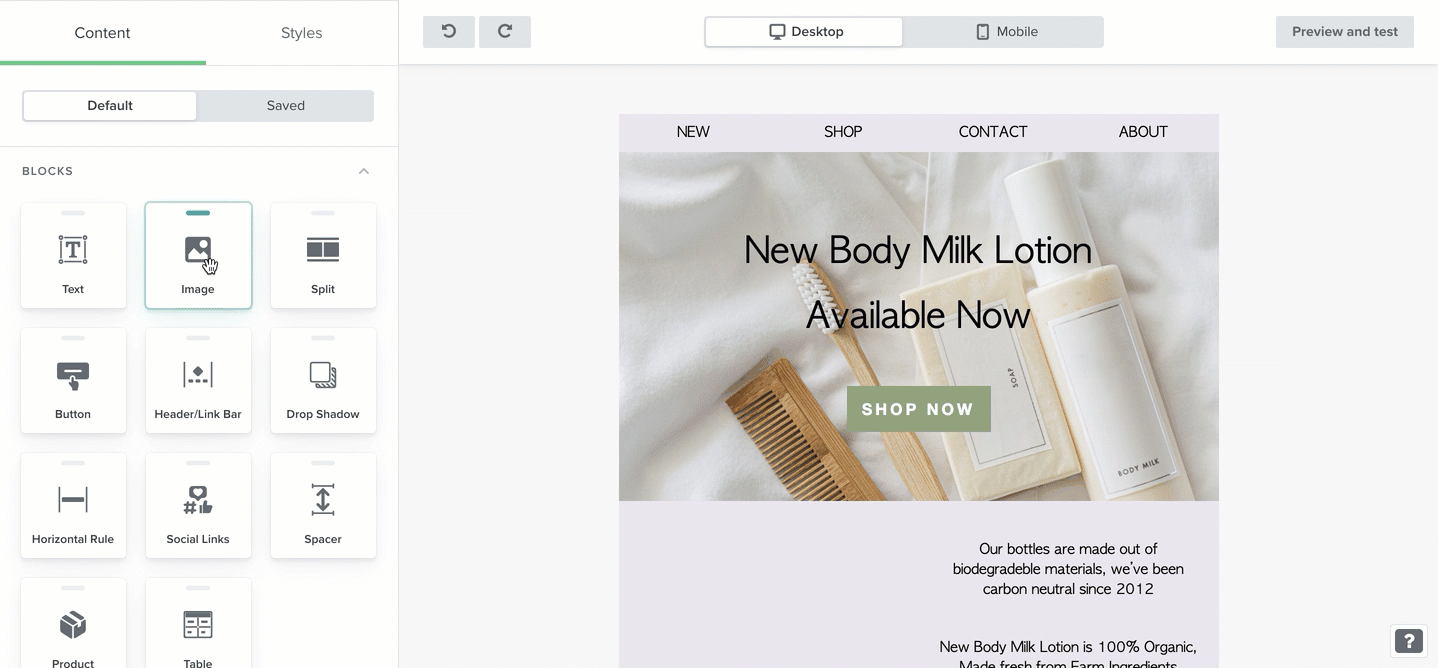Select the Text block icon
Image resolution: width=1438 pixels, height=668 pixels.
[73, 250]
